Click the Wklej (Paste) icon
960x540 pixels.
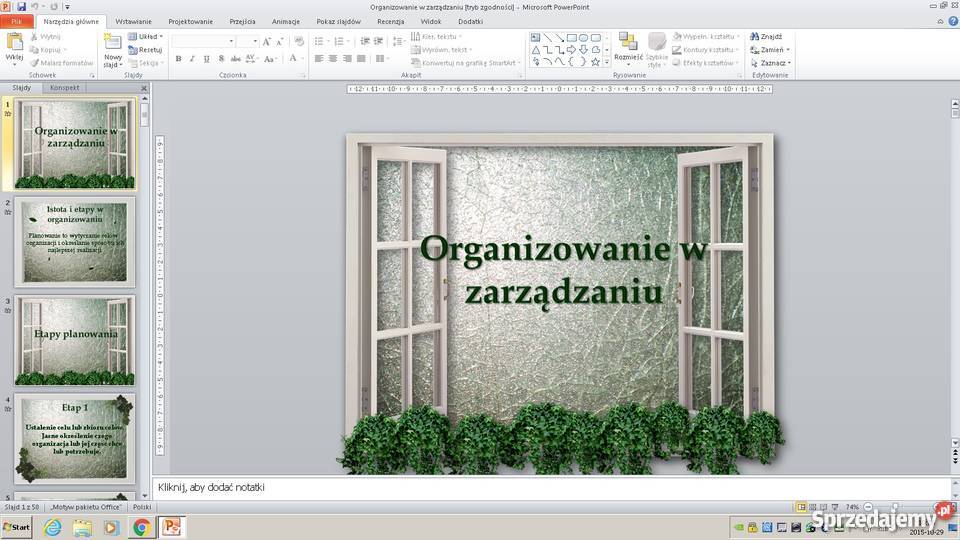coord(14,42)
